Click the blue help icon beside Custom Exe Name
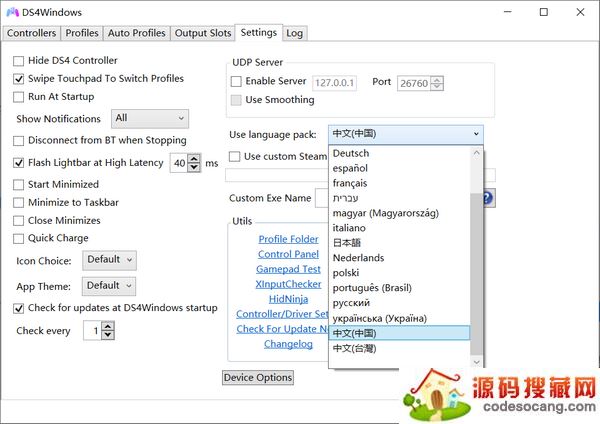 pyautogui.click(x=489, y=198)
